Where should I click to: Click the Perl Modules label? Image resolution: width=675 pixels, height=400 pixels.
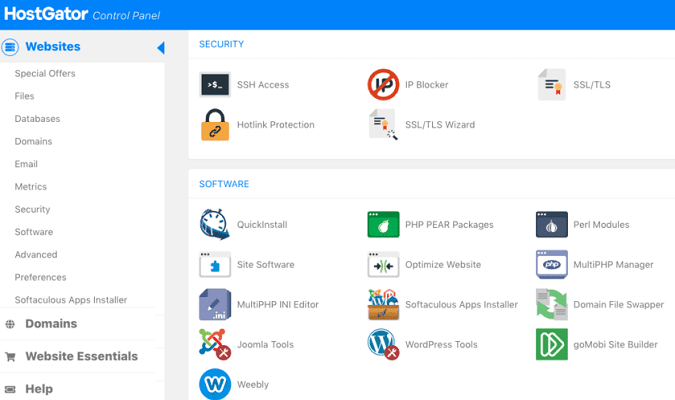601,225
